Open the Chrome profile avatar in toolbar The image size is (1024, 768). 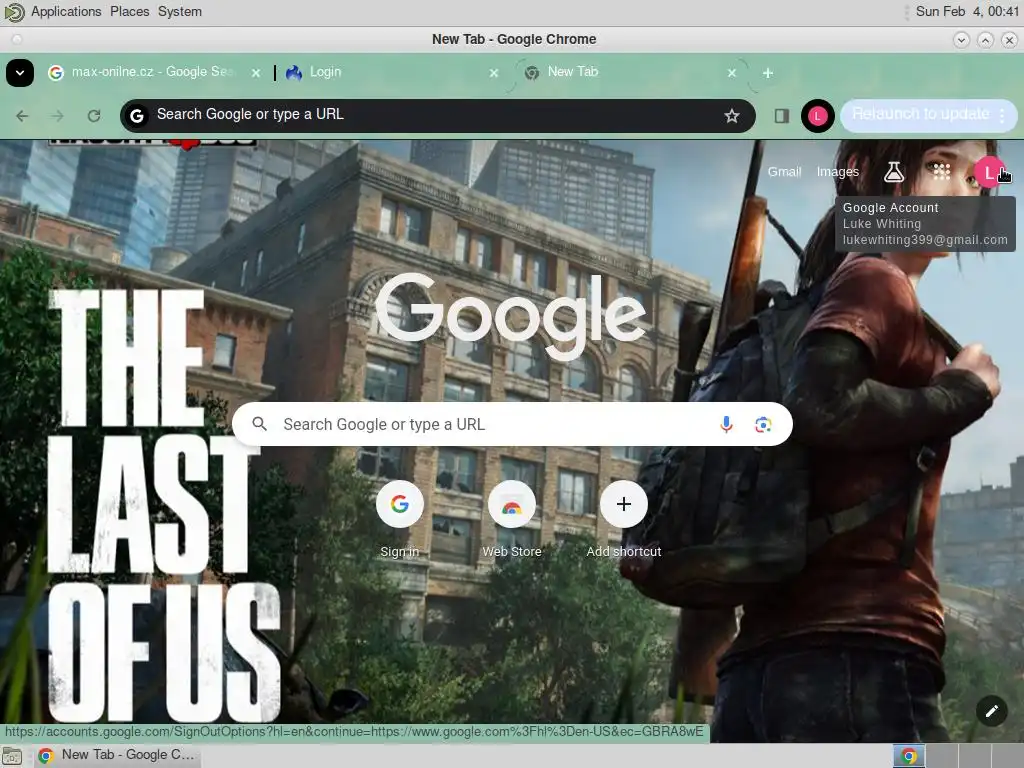818,116
